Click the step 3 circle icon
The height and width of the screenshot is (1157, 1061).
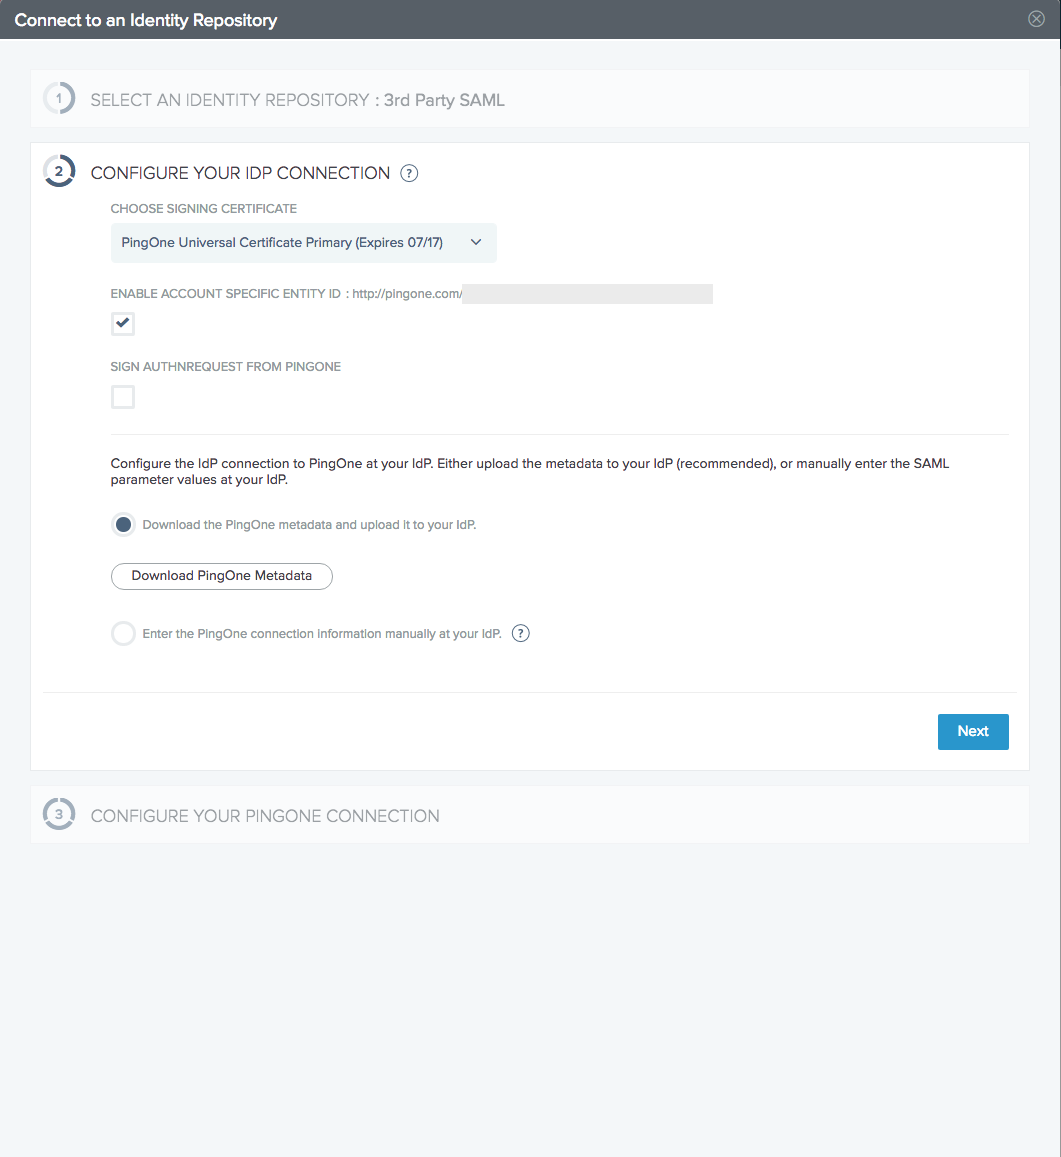(x=59, y=814)
